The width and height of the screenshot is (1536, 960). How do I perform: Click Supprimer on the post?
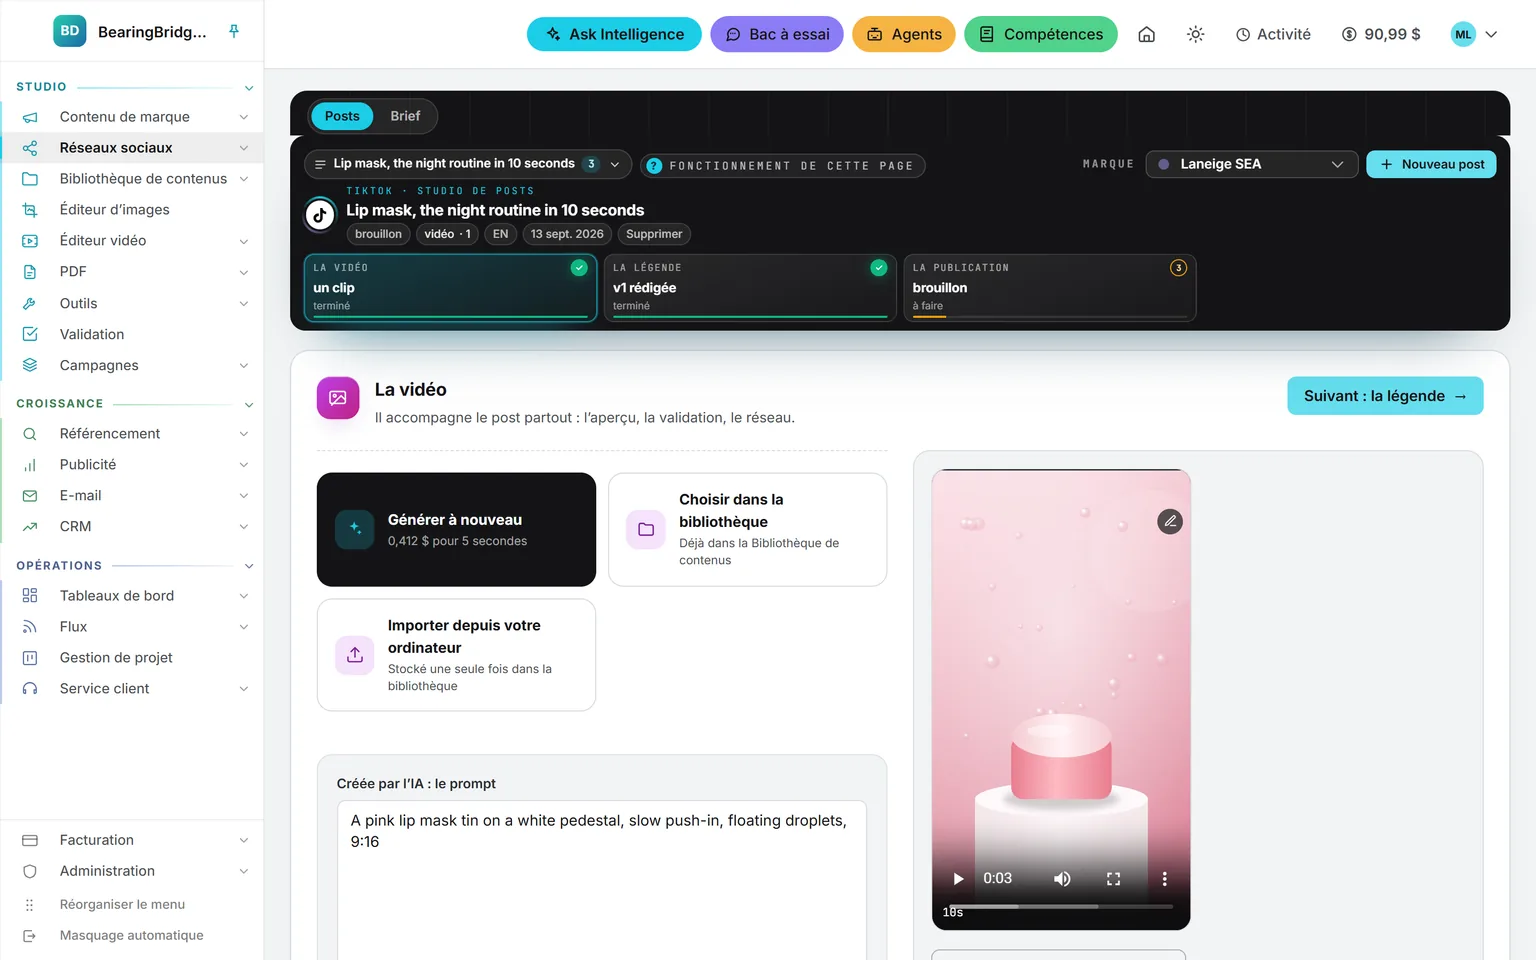point(654,234)
